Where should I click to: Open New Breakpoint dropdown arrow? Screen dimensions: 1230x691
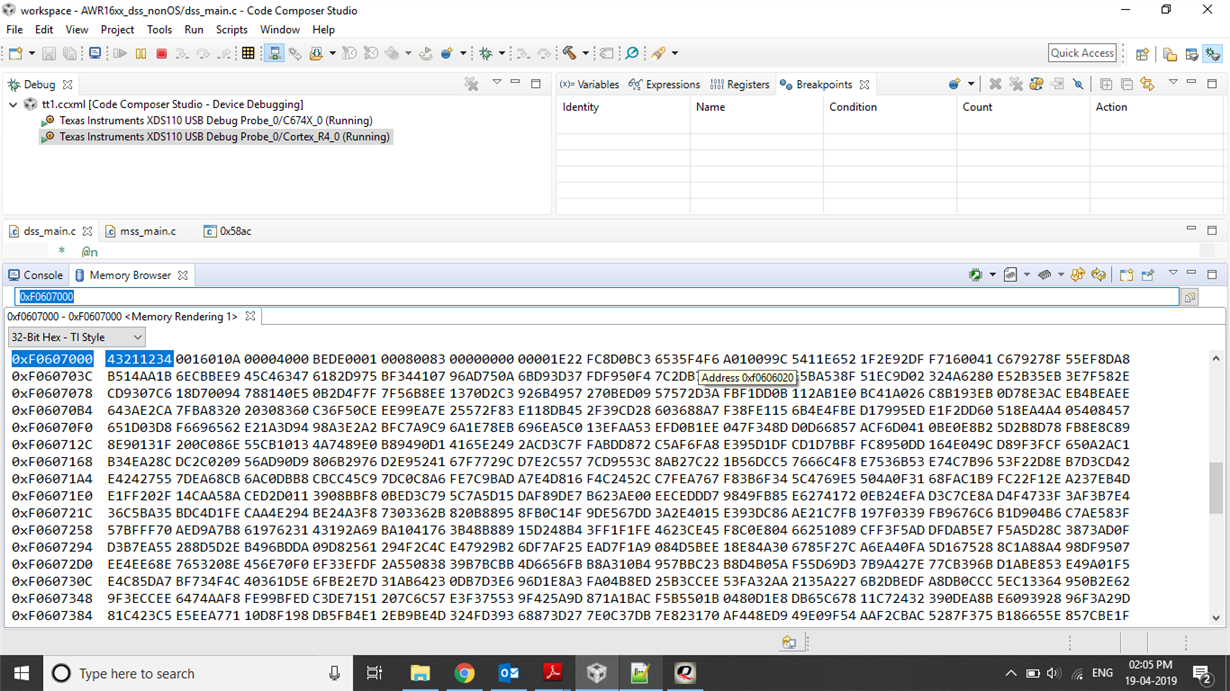[x=971, y=84]
